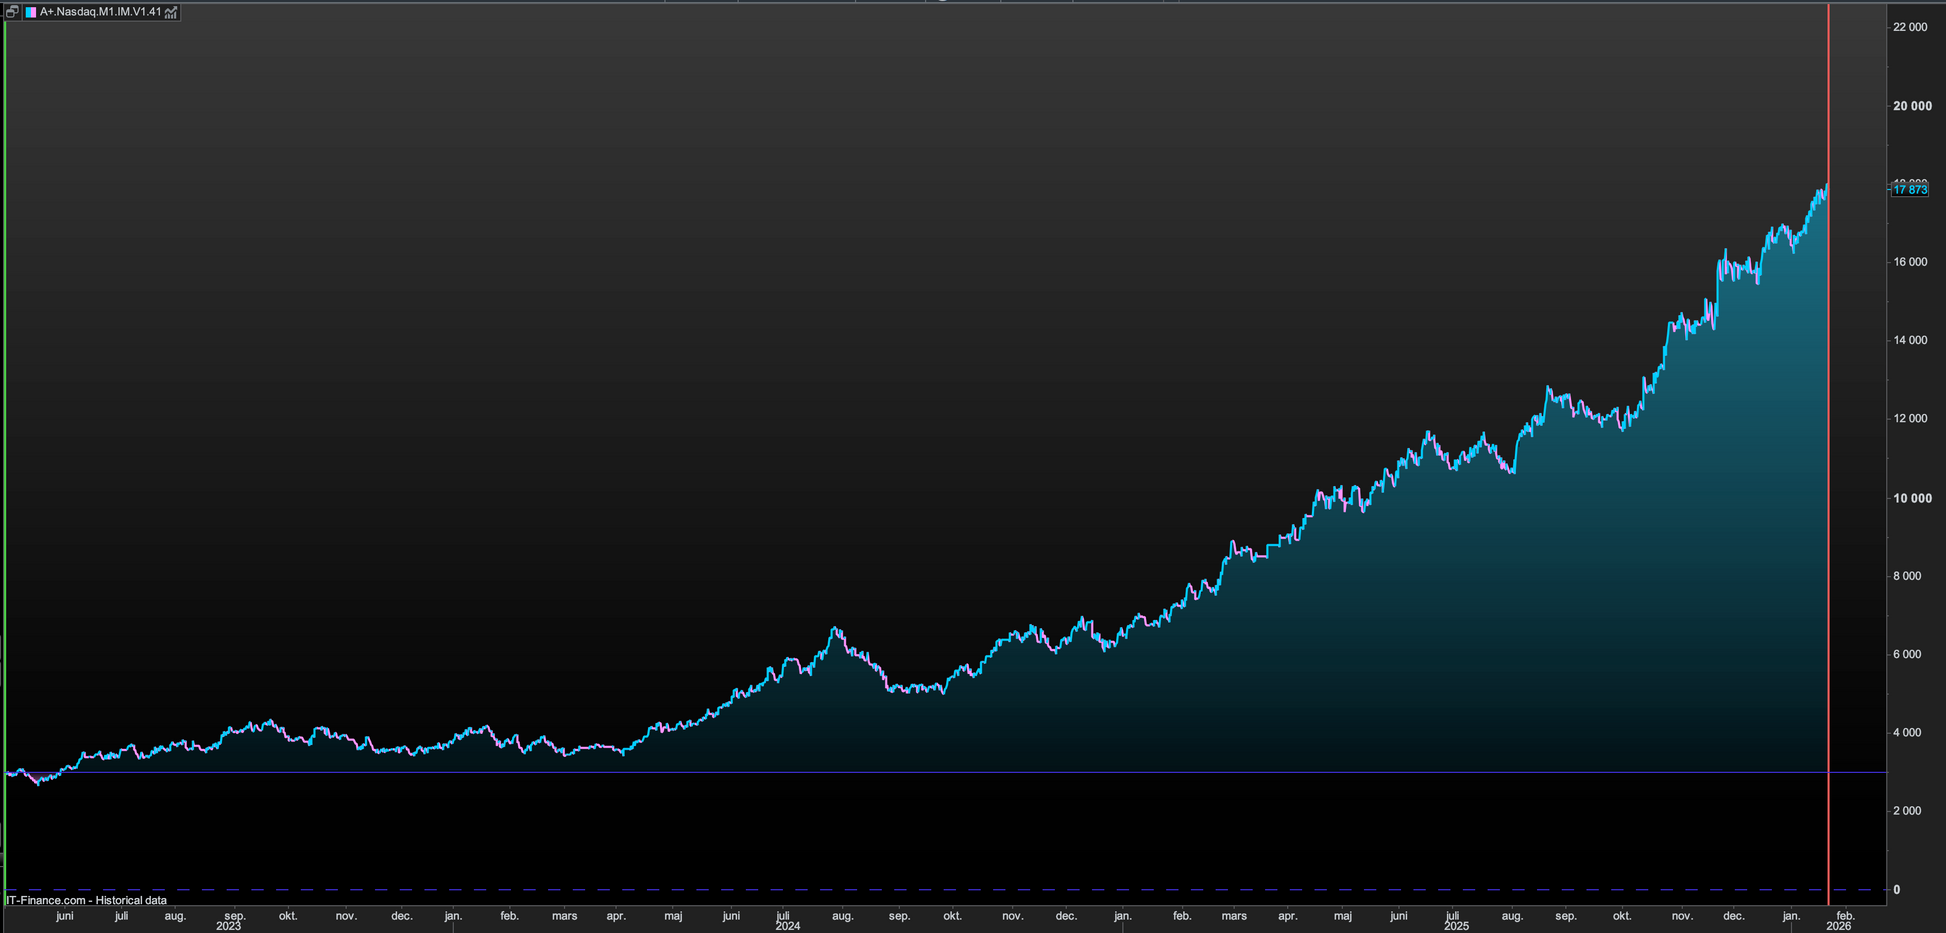Image resolution: width=1946 pixels, height=933 pixels.
Task: Click the 10 000 label on price axis
Action: coord(1911,498)
